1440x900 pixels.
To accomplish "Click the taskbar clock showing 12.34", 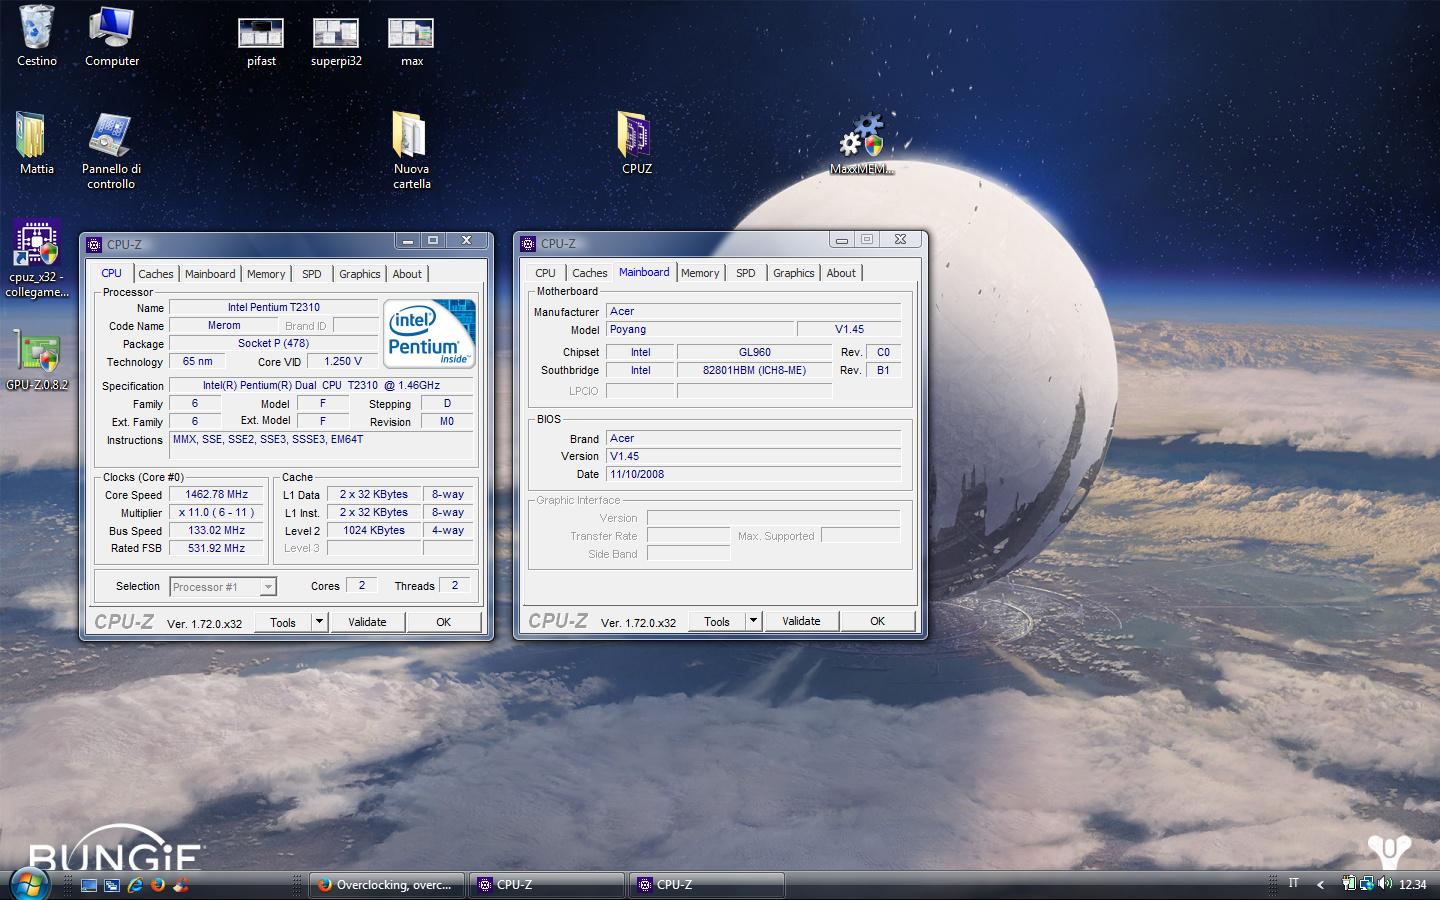I will [1412, 885].
